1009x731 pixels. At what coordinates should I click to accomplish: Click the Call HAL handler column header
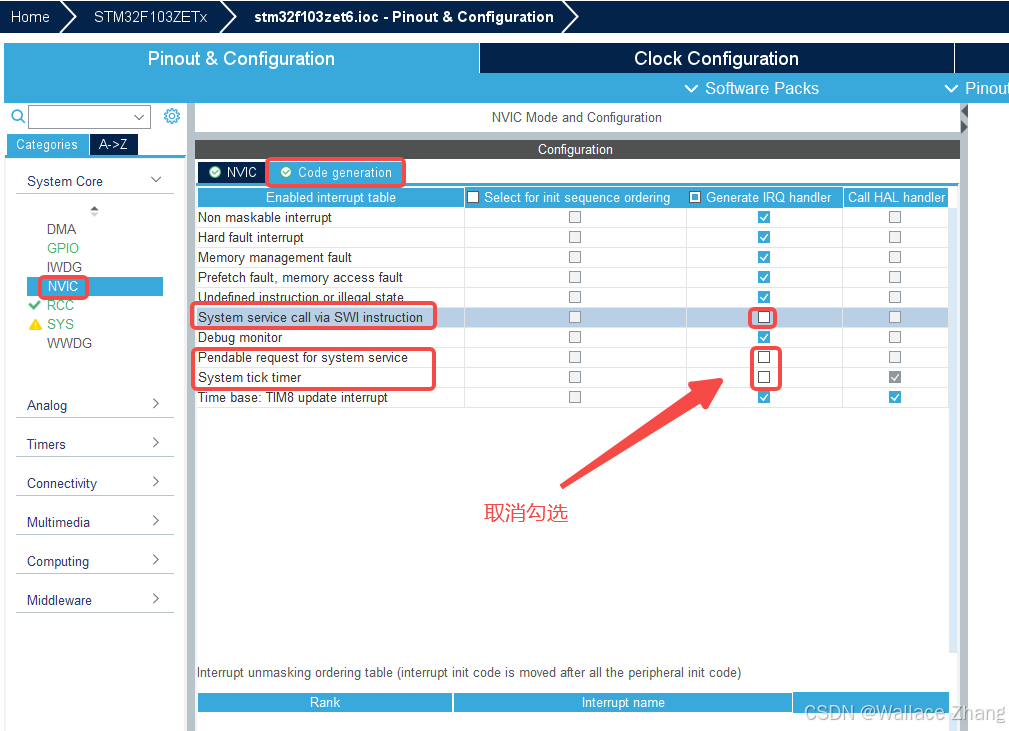click(896, 198)
